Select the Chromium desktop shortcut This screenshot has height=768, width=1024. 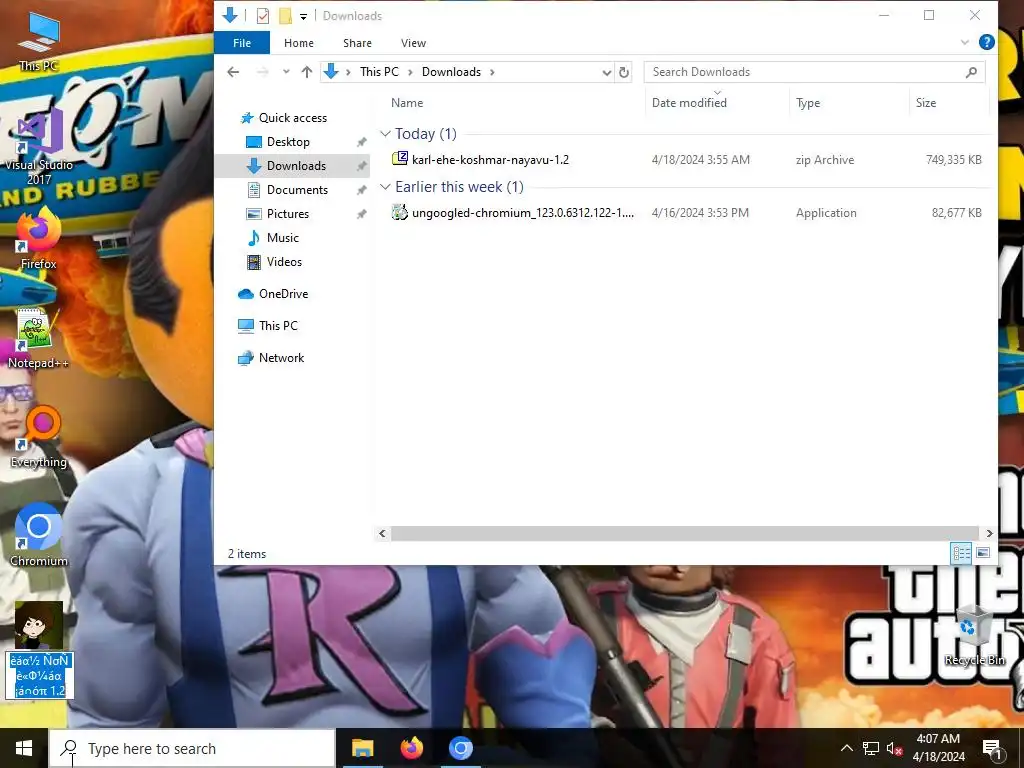(x=39, y=536)
